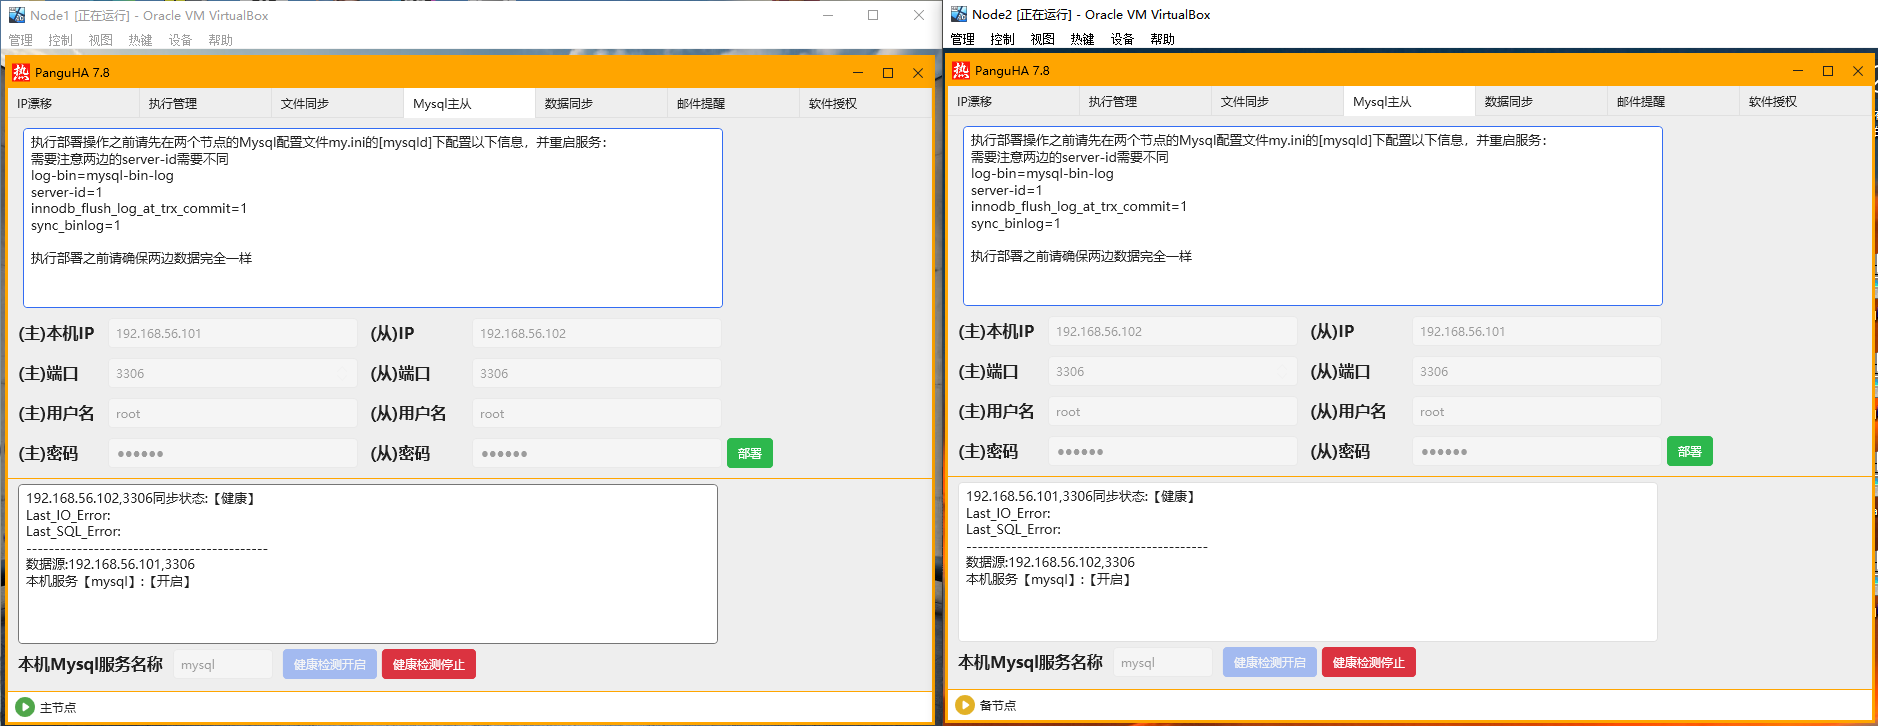Open 热键 menu in Node2 VirtualBox window
Viewport: 1878px width, 726px height.
tap(1083, 39)
